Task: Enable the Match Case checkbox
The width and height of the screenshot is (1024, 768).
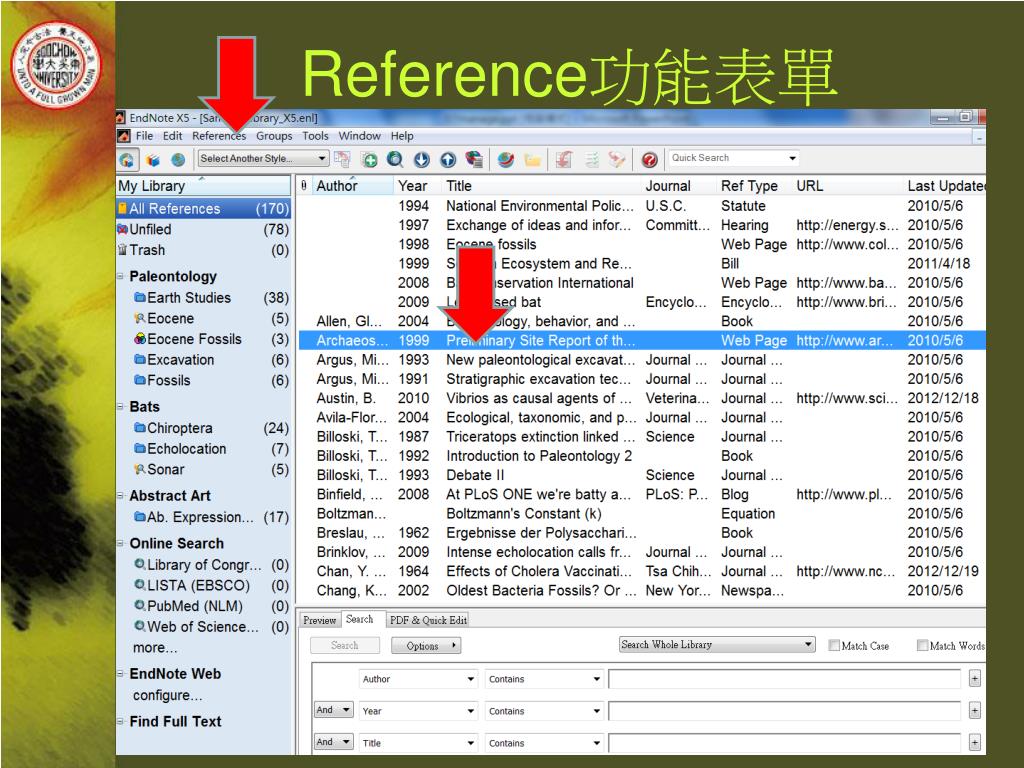Action: click(834, 645)
